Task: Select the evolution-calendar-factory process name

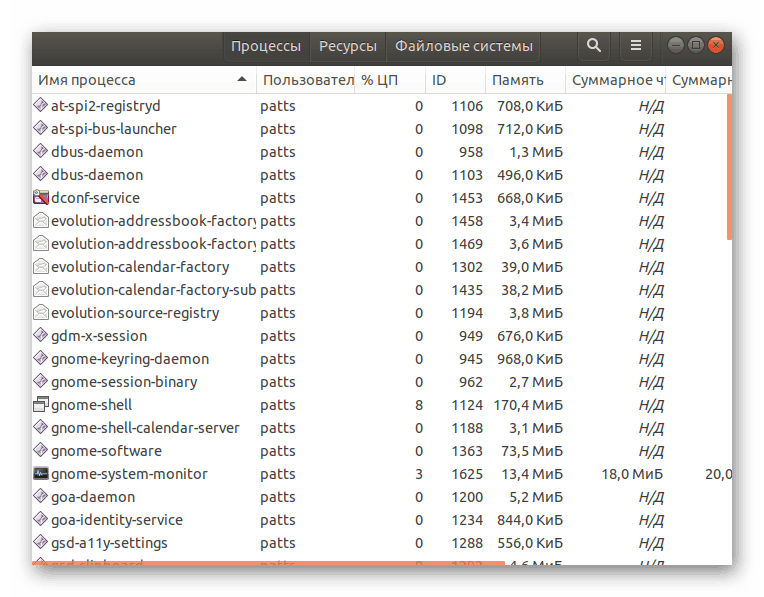Action: 140,267
